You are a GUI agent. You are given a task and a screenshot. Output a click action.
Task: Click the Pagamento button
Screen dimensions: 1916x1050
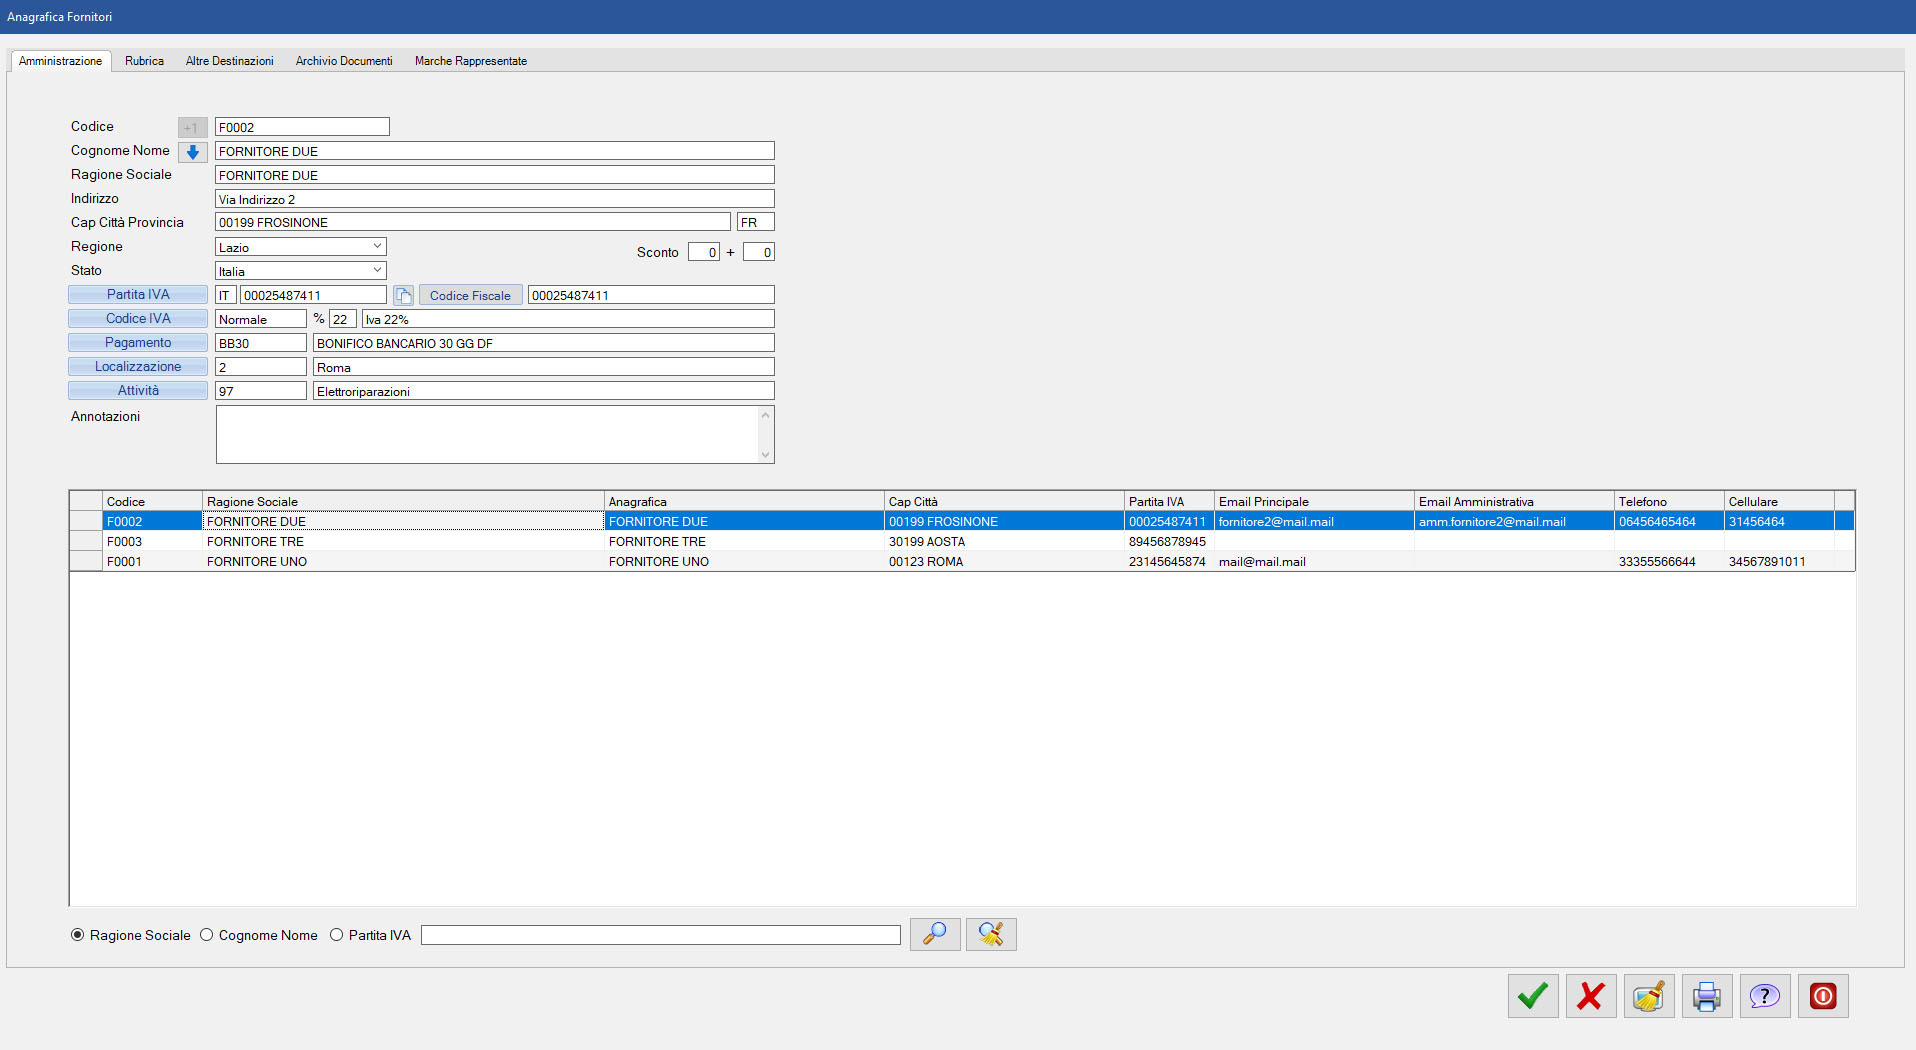point(138,343)
